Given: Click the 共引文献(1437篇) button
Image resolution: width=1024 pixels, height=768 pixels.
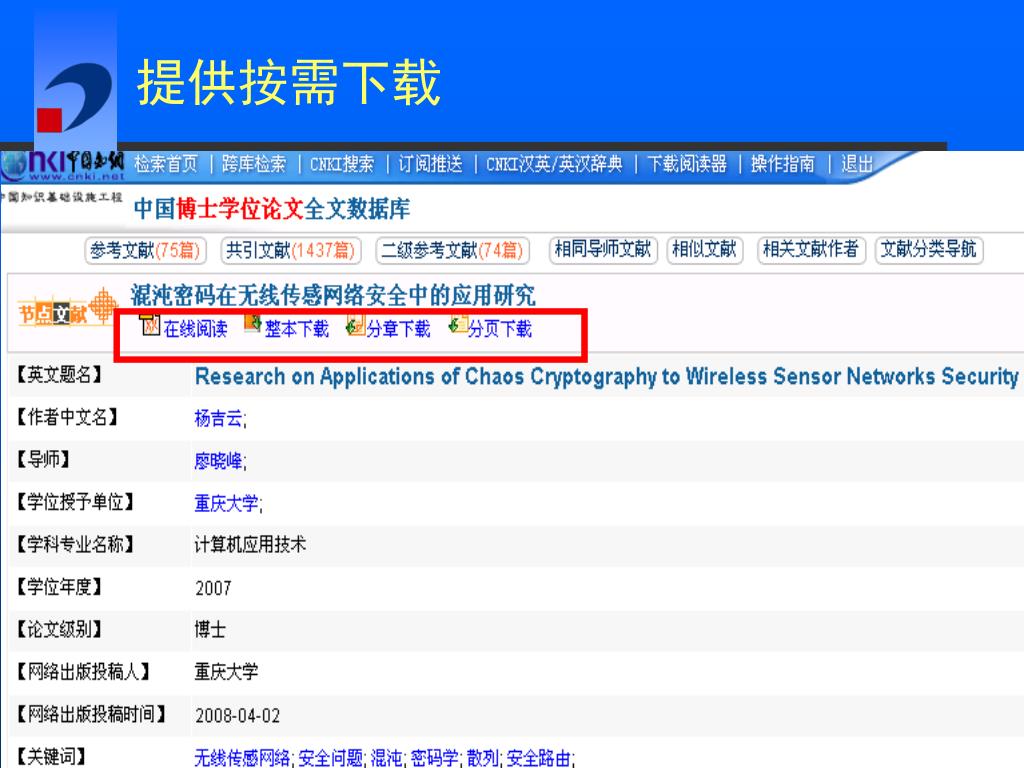Looking at the screenshot, I should 290,250.
